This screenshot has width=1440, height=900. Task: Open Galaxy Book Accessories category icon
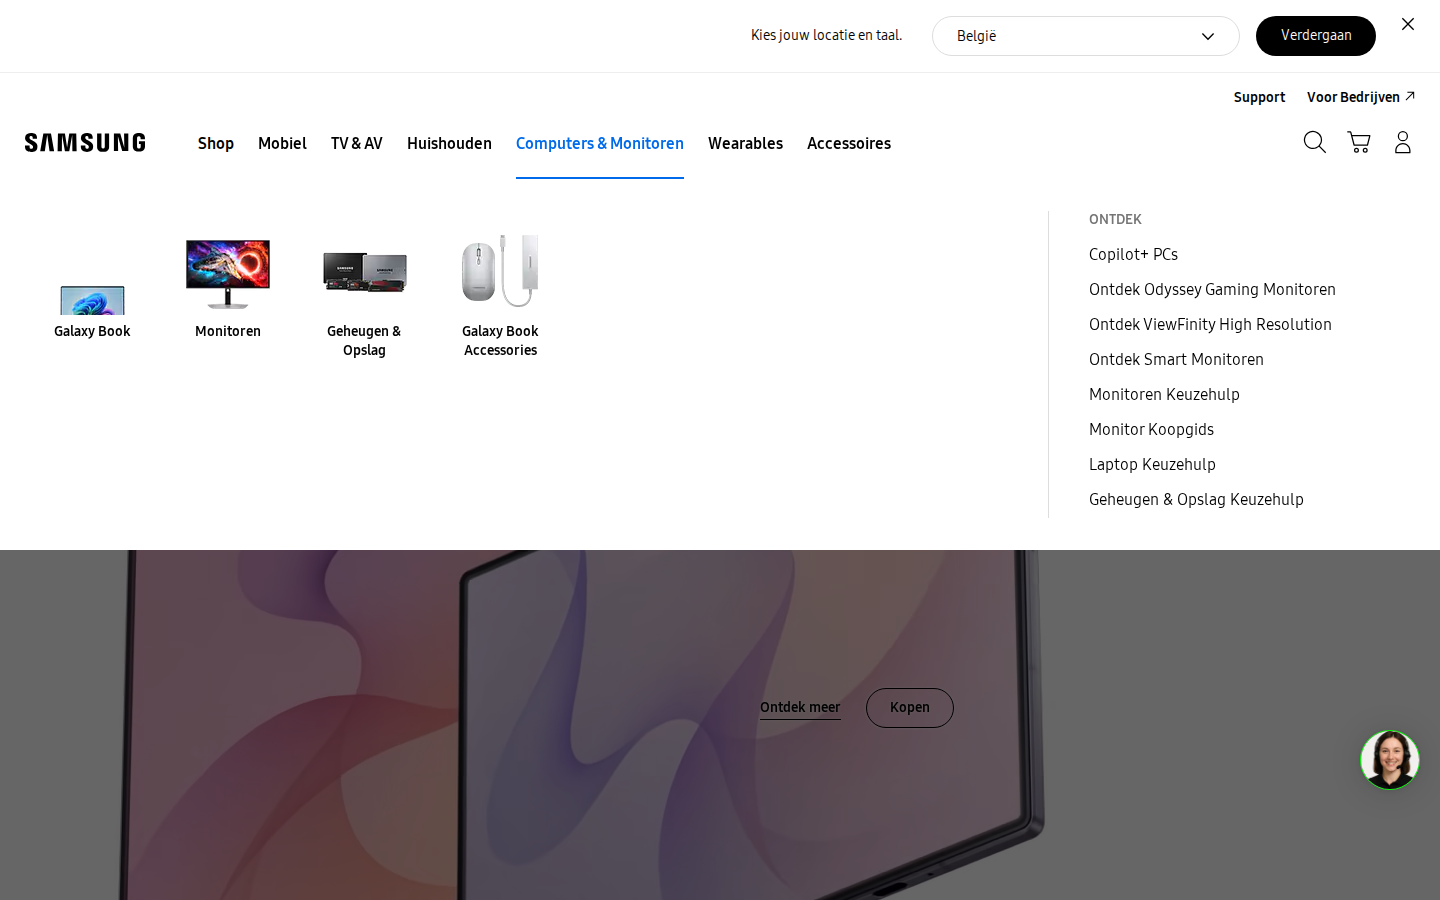500,272
